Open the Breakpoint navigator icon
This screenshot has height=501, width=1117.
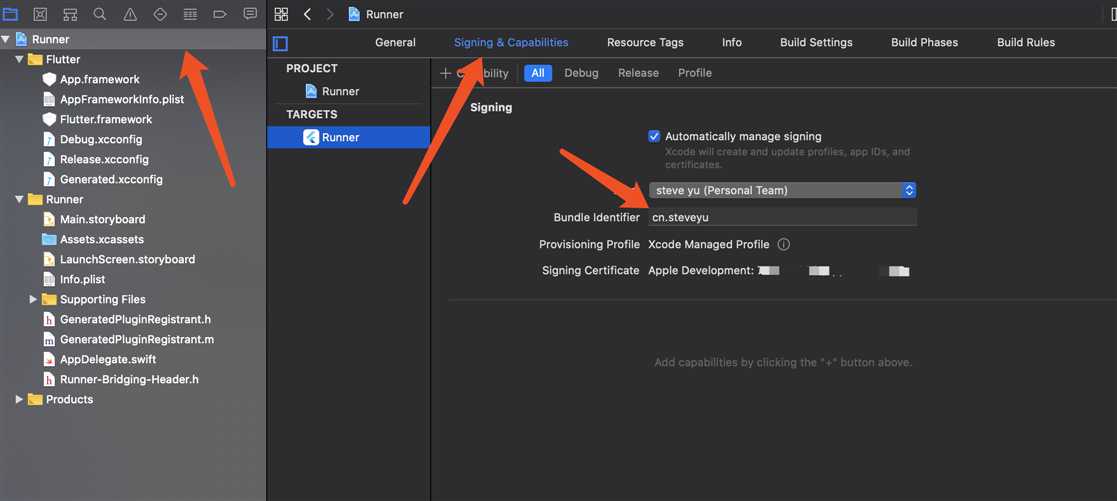pos(220,14)
